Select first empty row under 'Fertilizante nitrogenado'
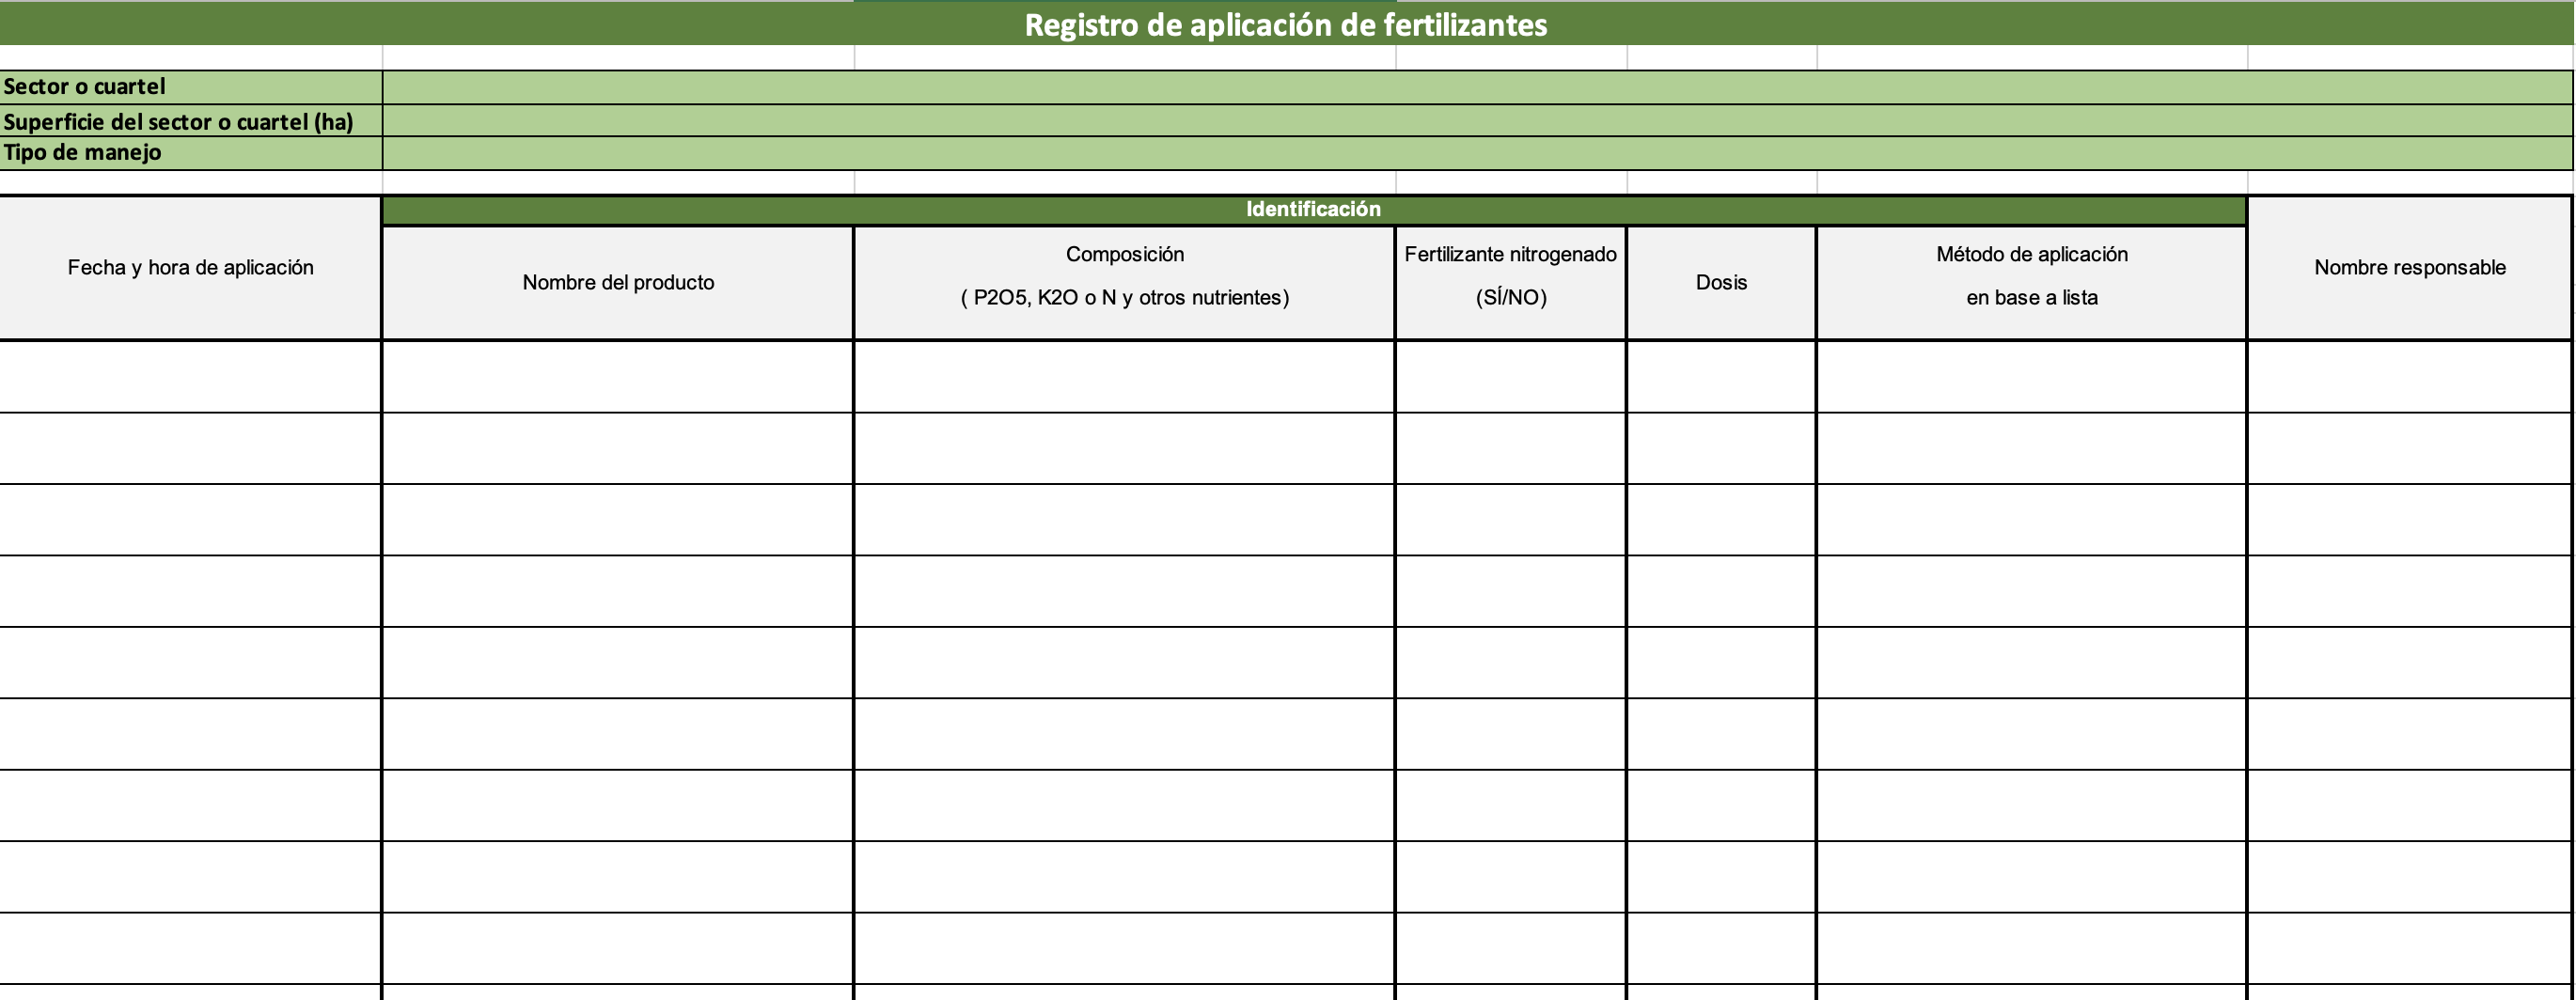Screen dimensions: 2576x1000 pyautogui.click(x=1511, y=377)
